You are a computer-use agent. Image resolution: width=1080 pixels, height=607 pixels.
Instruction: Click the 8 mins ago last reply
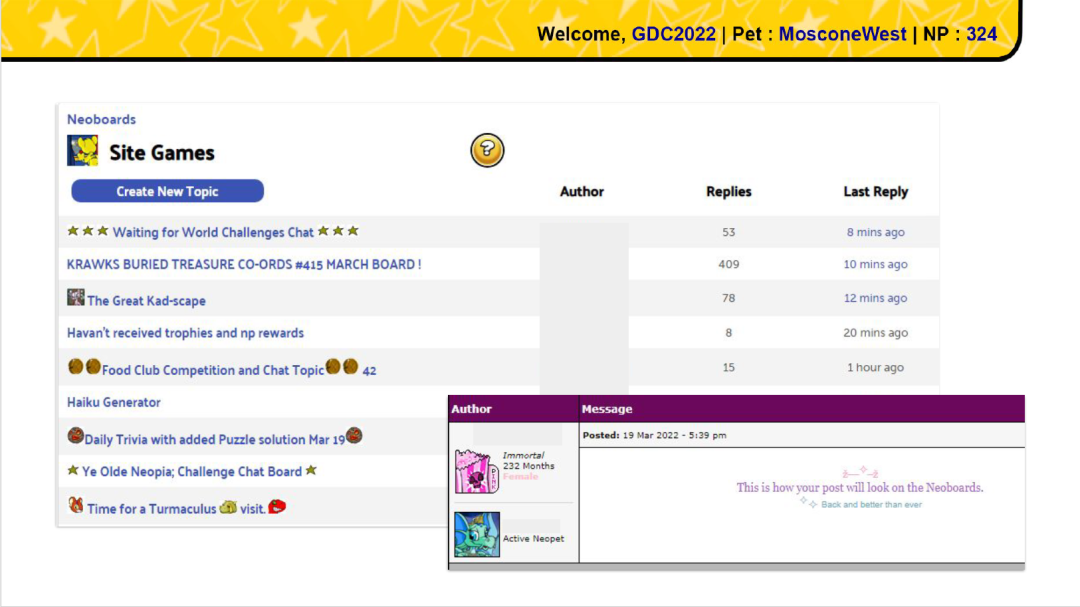click(875, 232)
